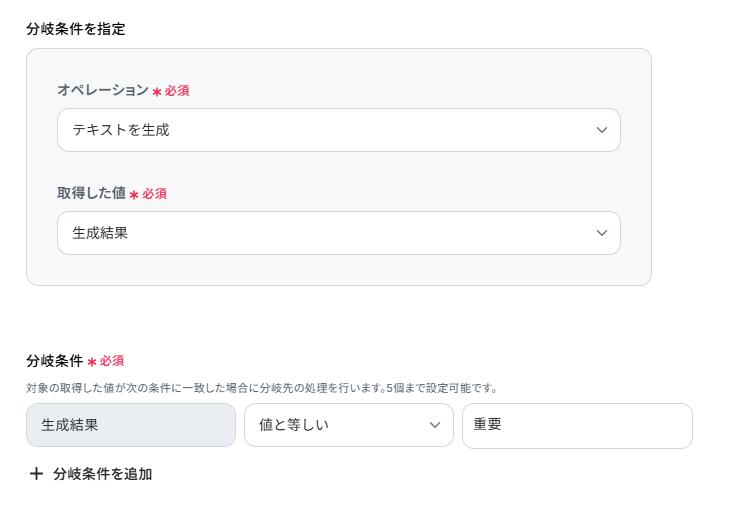Screen dimensions: 745x506
Task: Click the 必須 badge next to オペレーション
Action: tap(177, 90)
